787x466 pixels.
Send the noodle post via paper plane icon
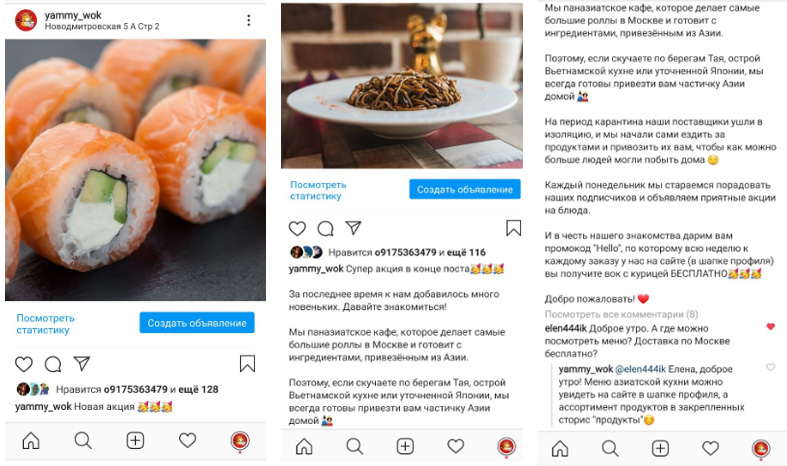(354, 228)
